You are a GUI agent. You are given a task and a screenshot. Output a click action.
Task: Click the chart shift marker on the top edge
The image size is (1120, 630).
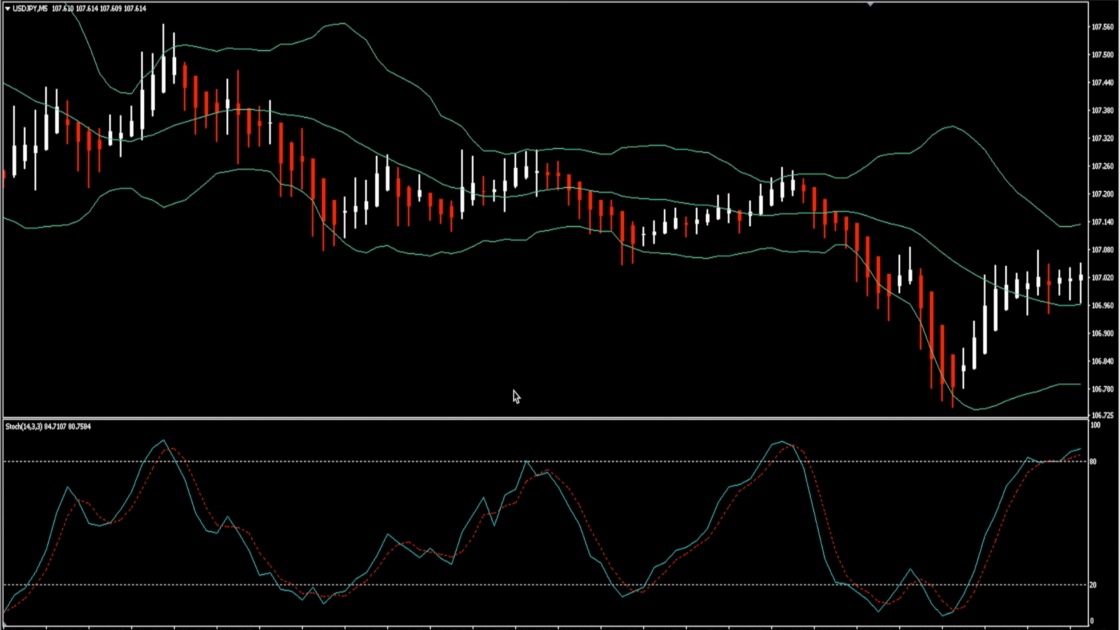pyautogui.click(x=870, y=4)
